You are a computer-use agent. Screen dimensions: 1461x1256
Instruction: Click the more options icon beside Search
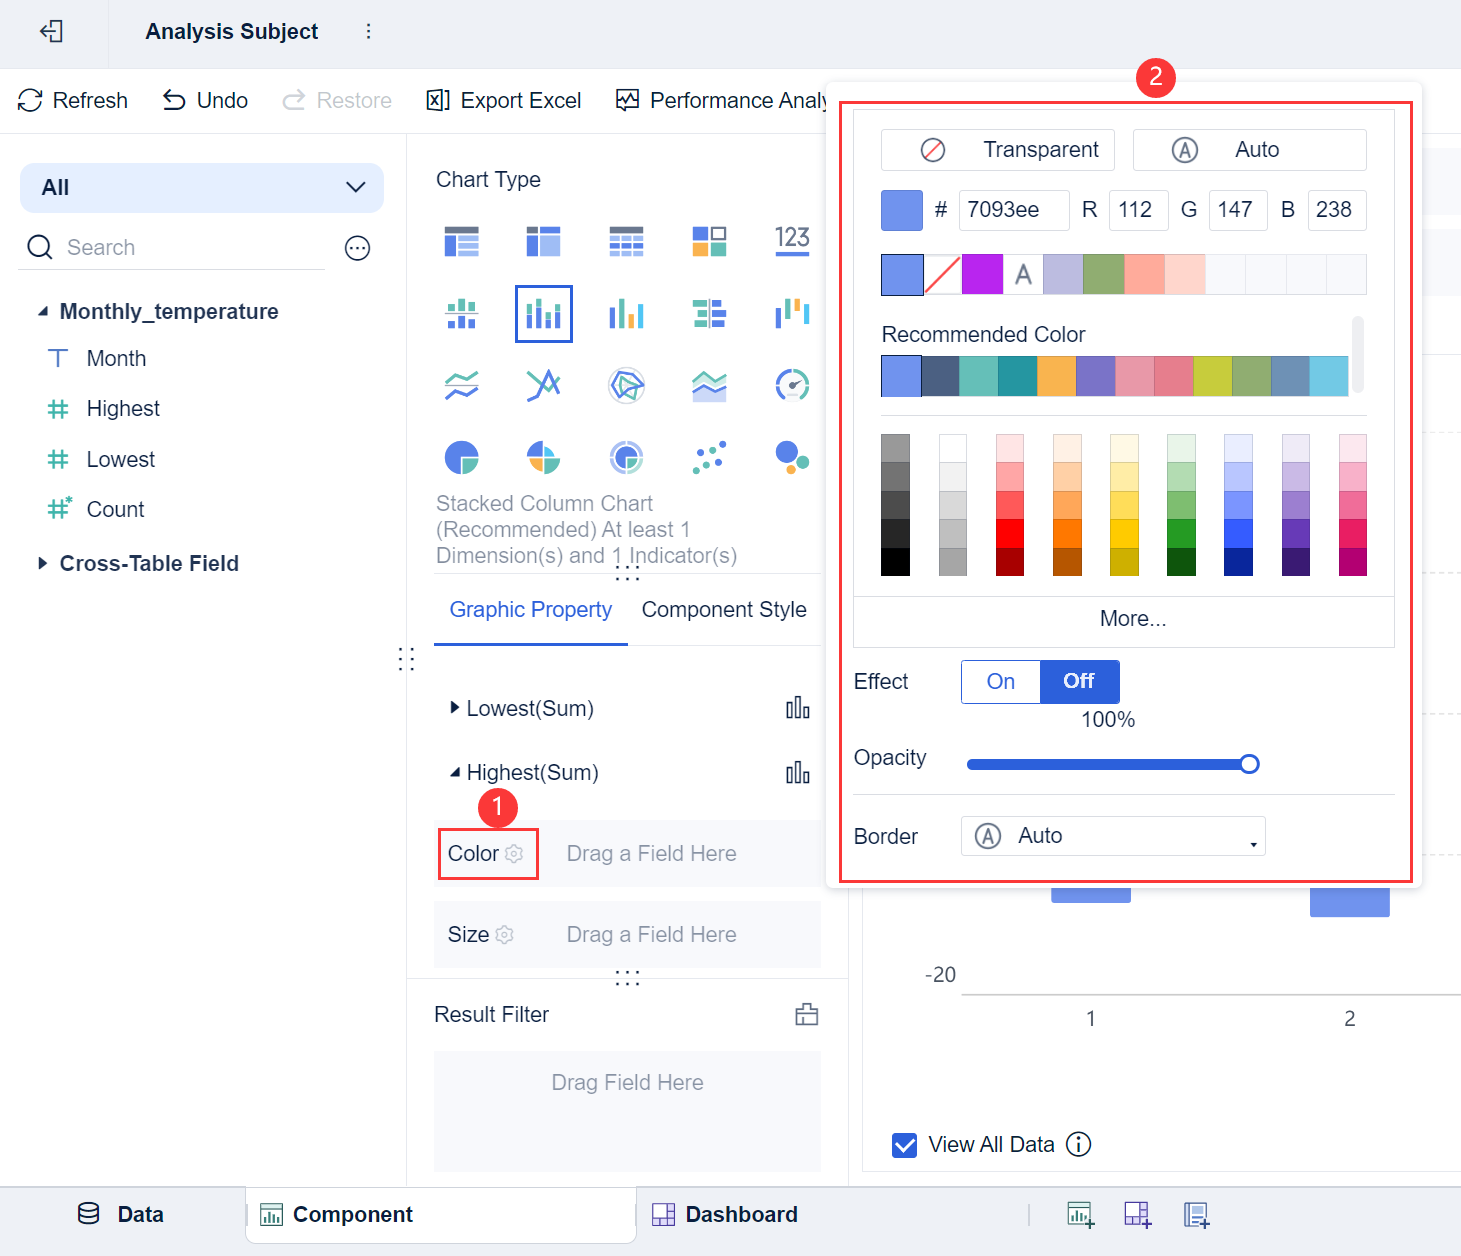[x=357, y=248]
